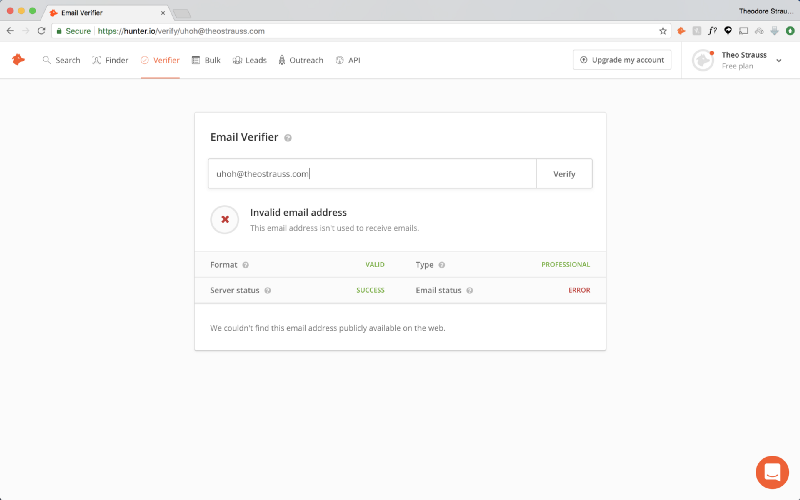Viewport: 800px width, 500px height.
Task: Click help icon next to Email Verifier title
Action: [x=288, y=138]
